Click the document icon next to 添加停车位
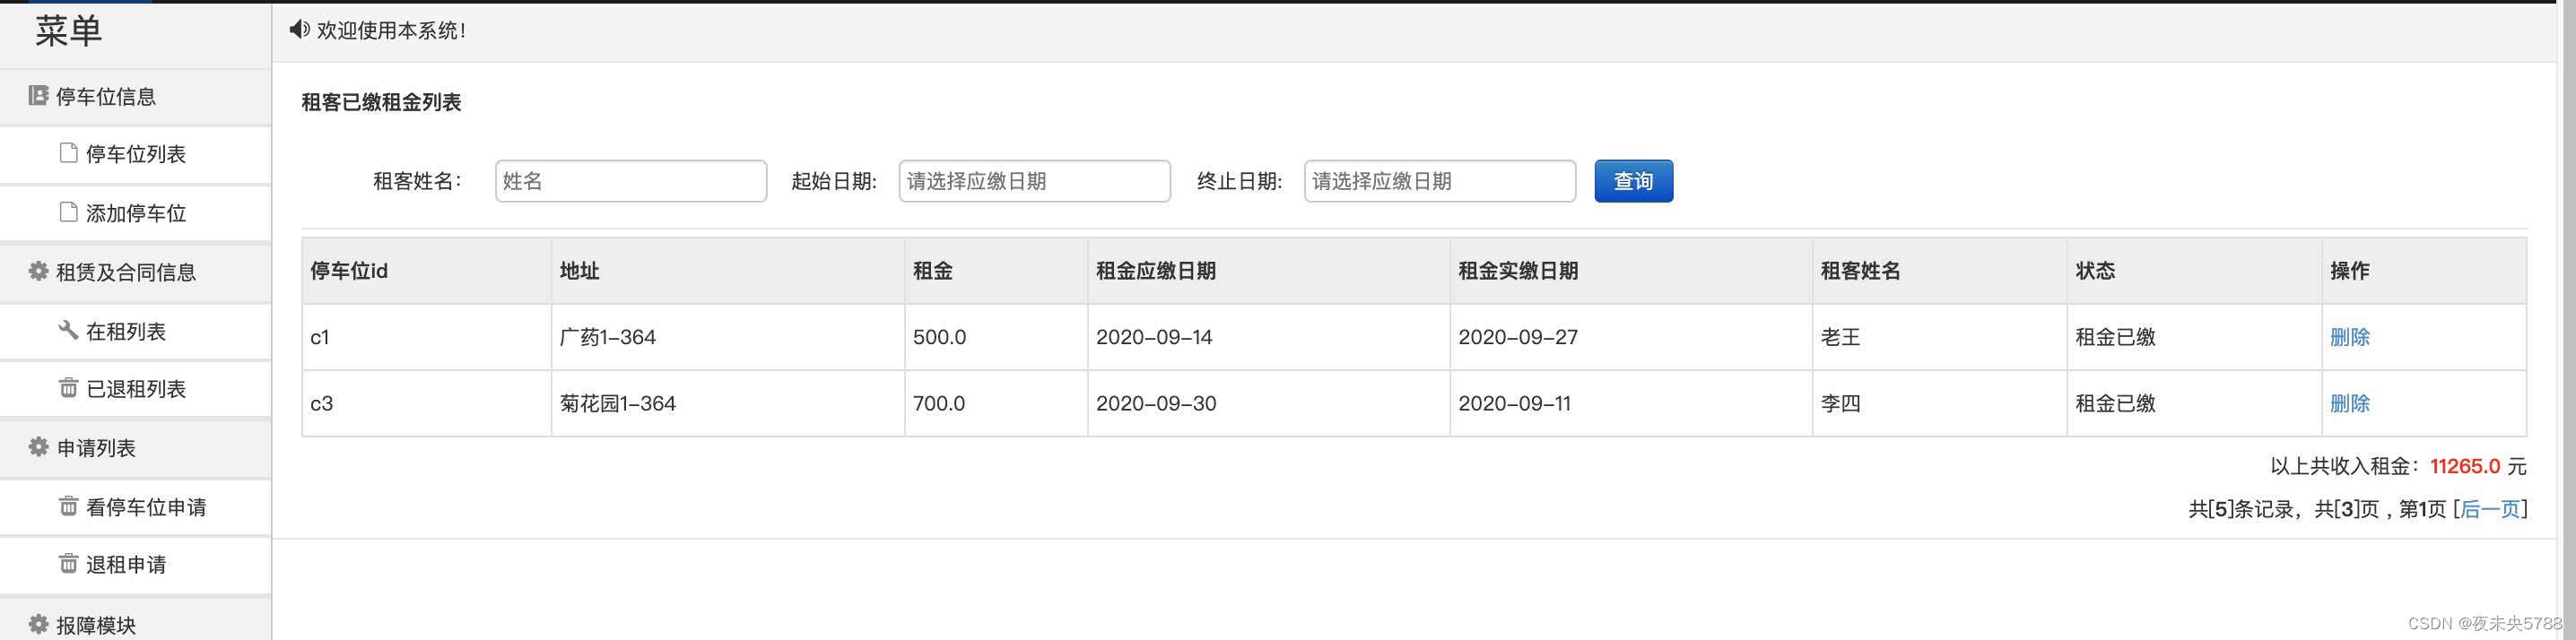The height and width of the screenshot is (640, 2576). 68,212
